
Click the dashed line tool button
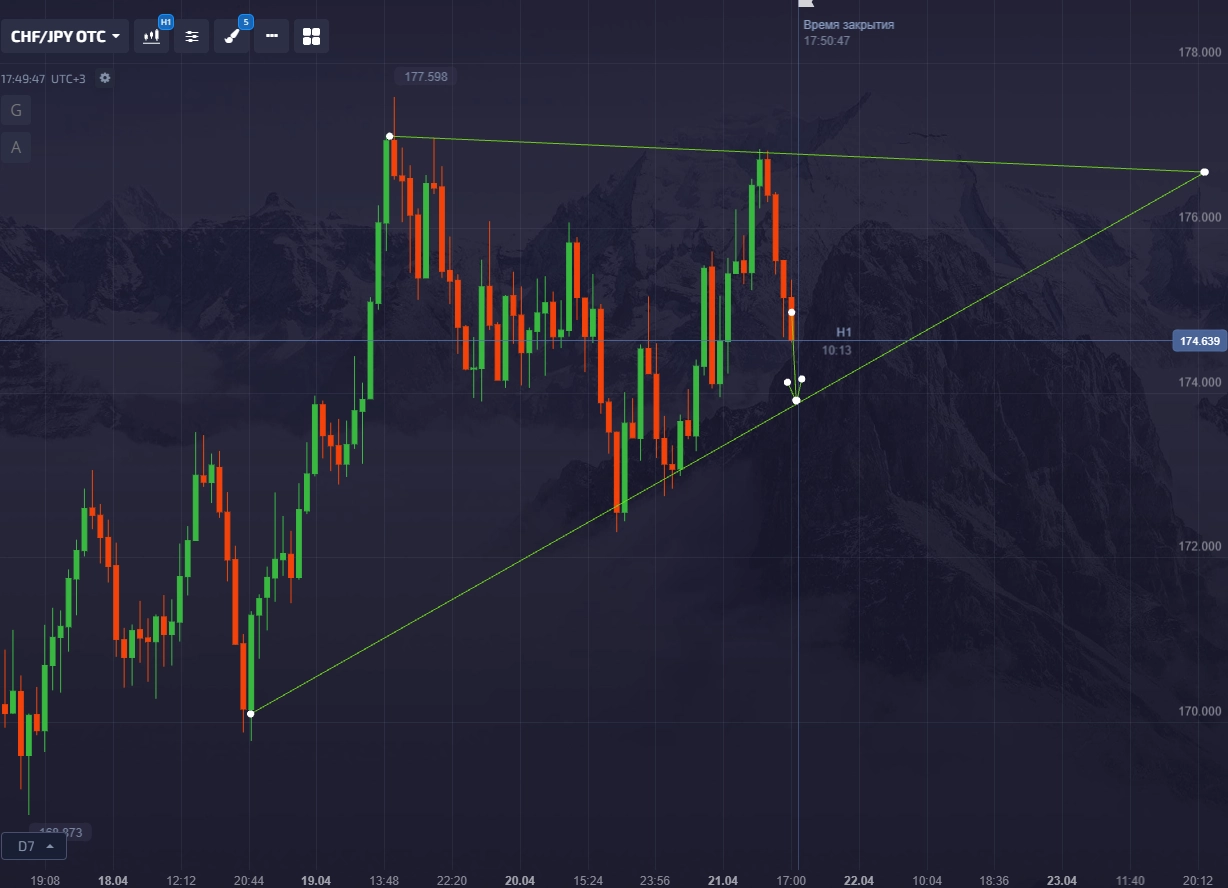click(x=271, y=37)
